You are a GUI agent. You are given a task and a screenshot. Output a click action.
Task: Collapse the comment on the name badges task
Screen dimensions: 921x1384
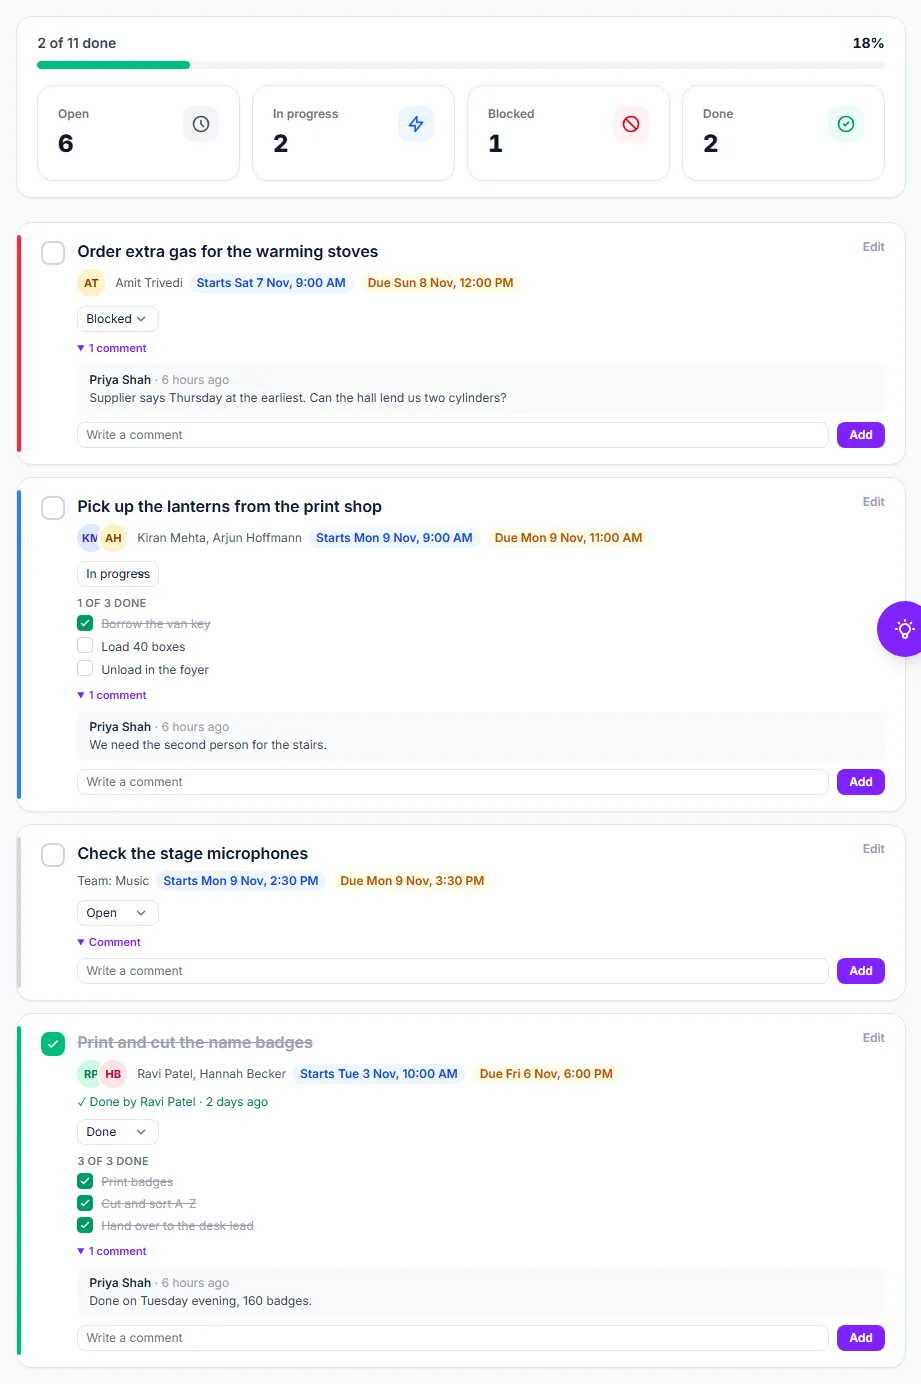click(x=112, y=1251)
